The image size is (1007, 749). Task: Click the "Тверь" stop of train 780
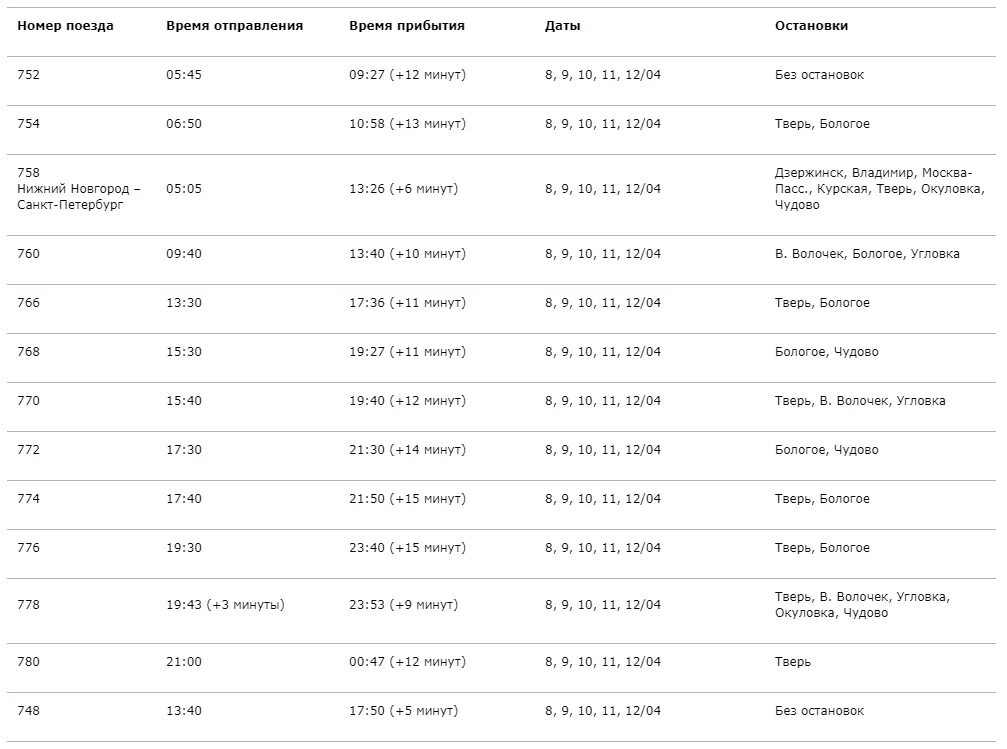(793, 662)
